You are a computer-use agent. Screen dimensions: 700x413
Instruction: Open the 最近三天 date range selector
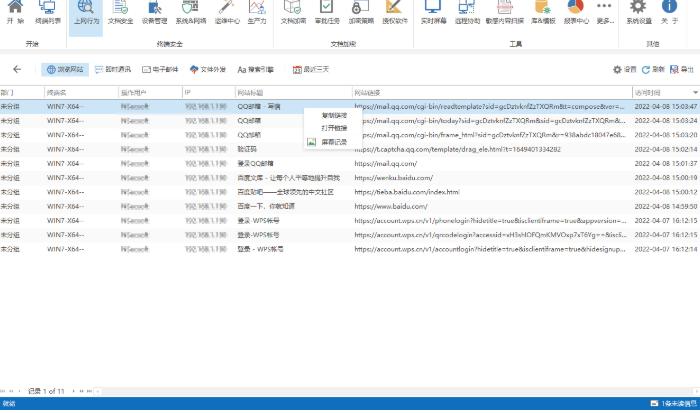tap(312, 70)
